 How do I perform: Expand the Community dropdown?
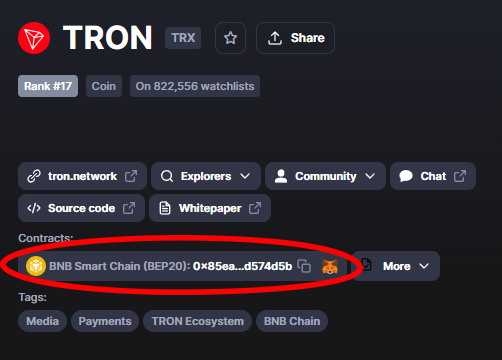325,176
